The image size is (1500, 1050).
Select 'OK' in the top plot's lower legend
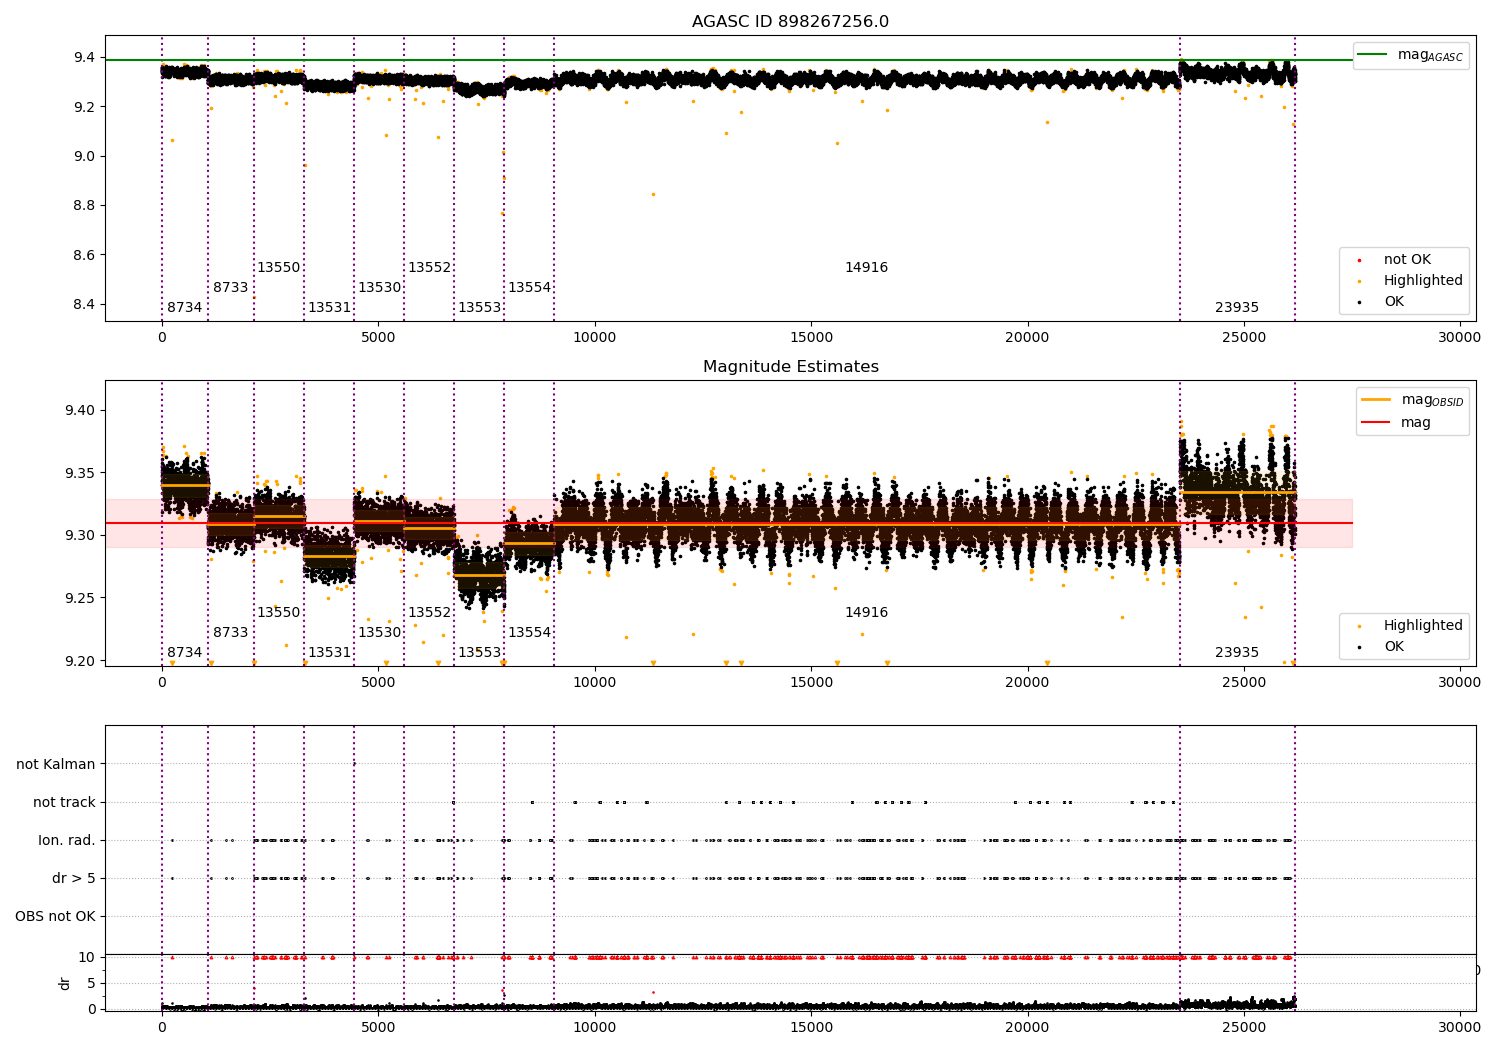tap(1394, 302)
